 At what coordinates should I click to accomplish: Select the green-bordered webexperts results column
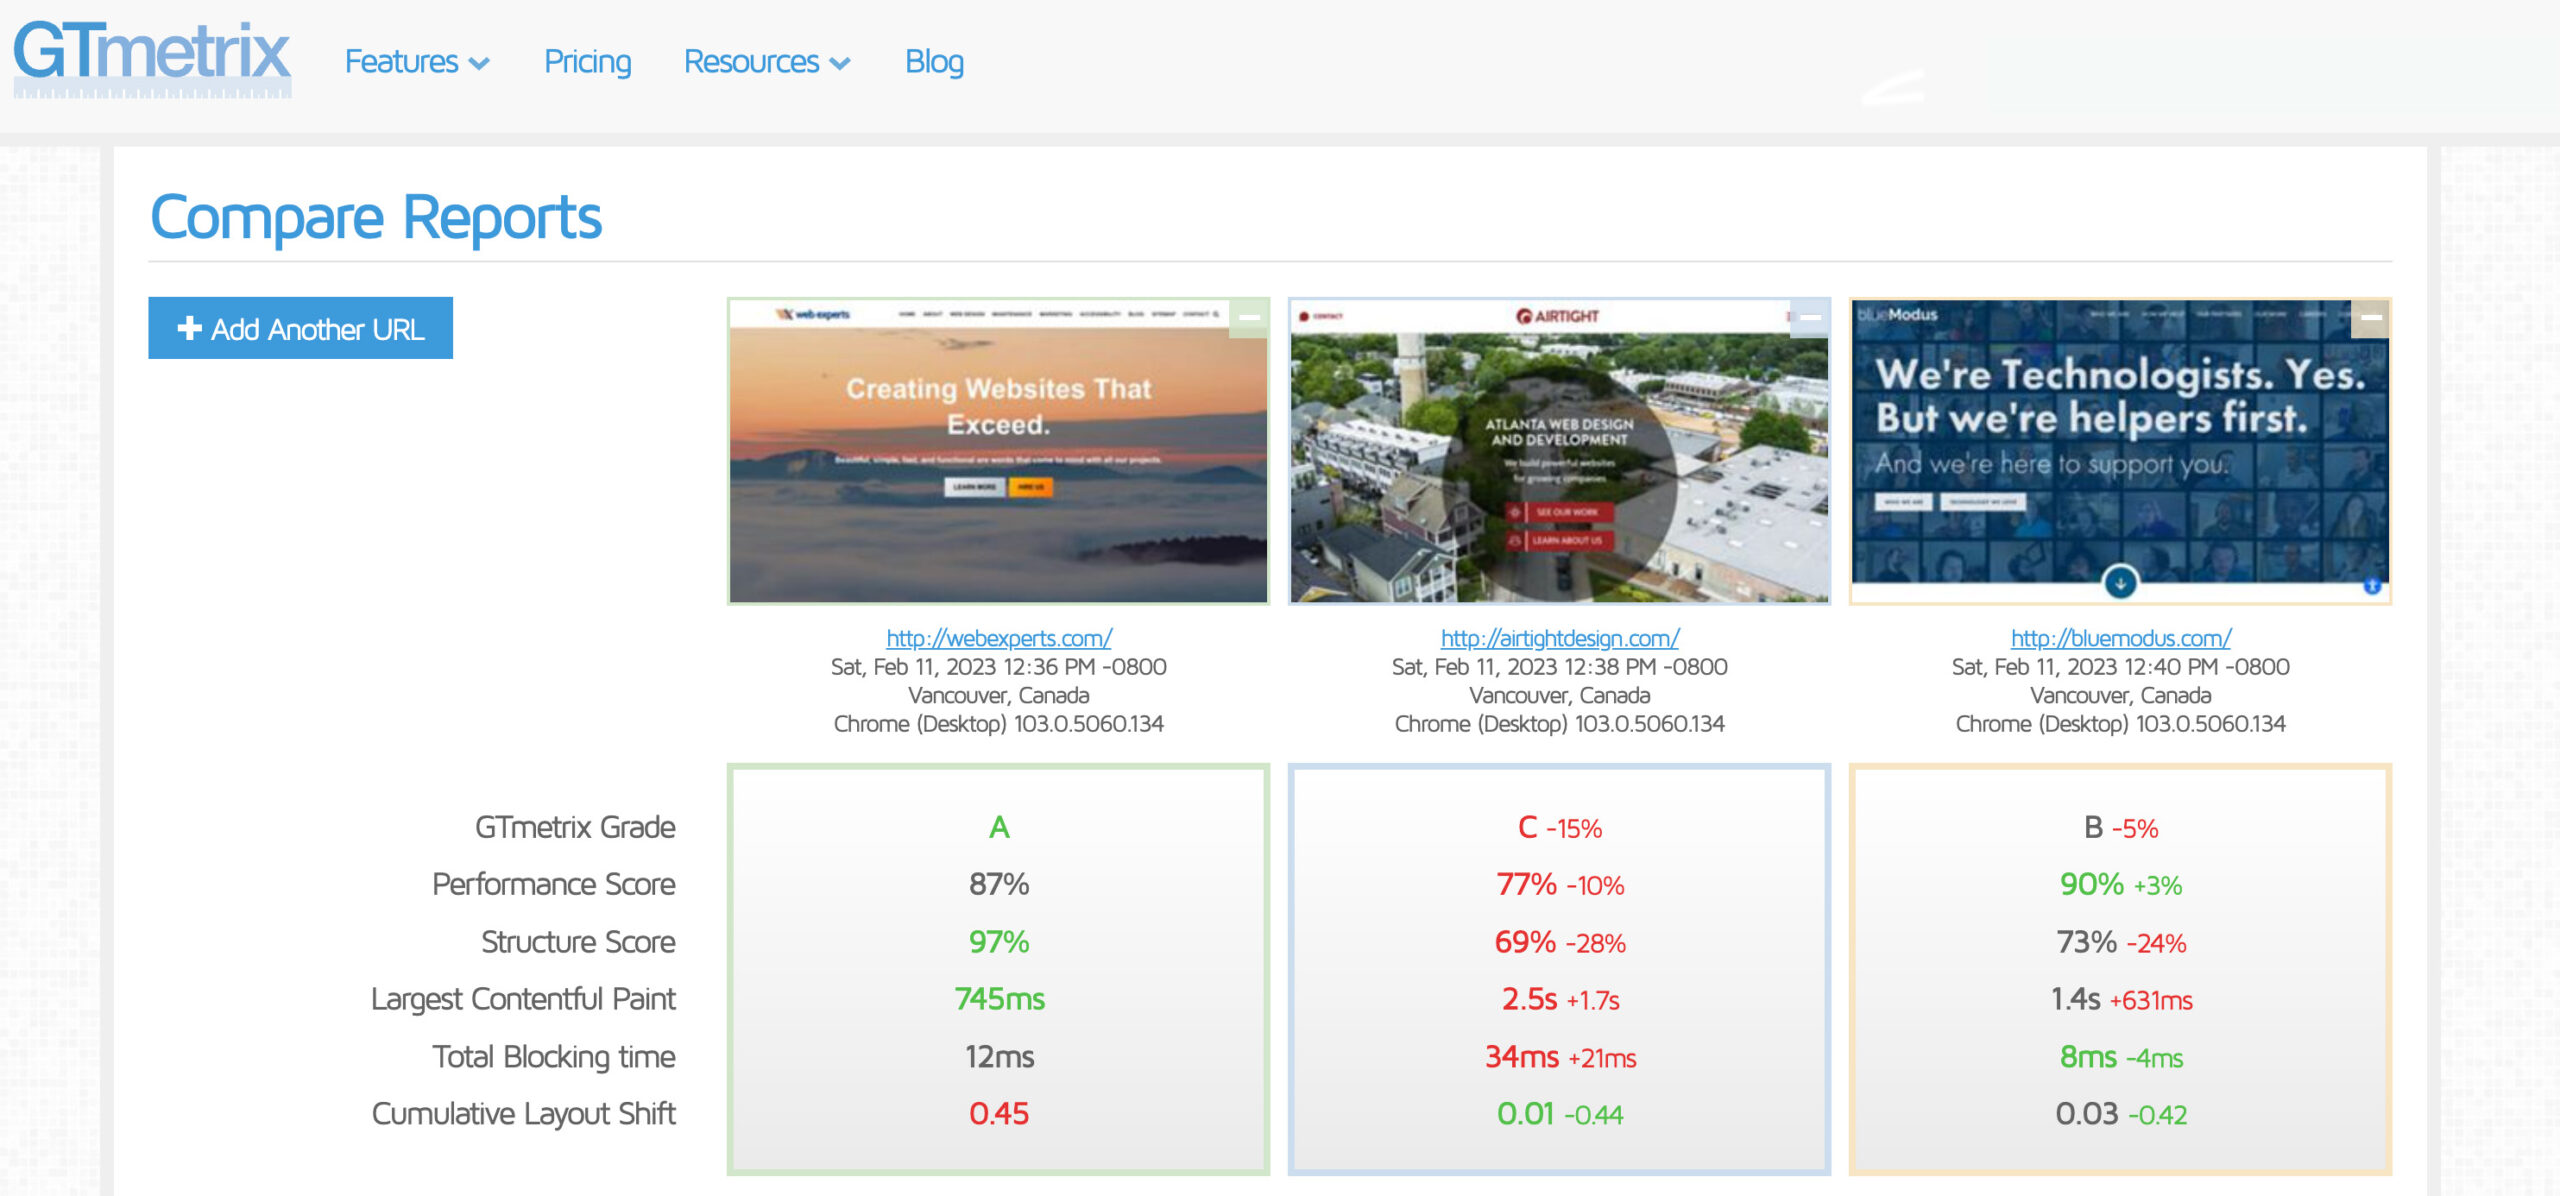click(x=998, y=968)
